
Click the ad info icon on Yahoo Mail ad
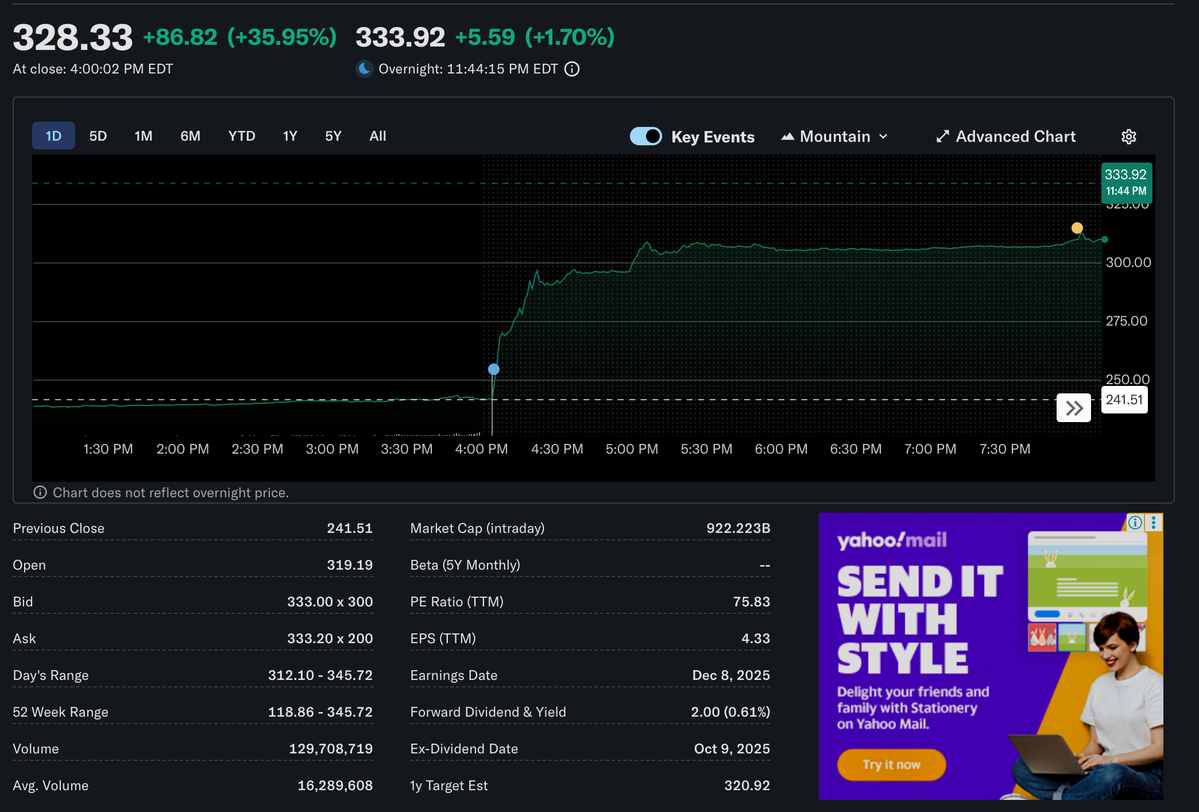[1135, 522]
